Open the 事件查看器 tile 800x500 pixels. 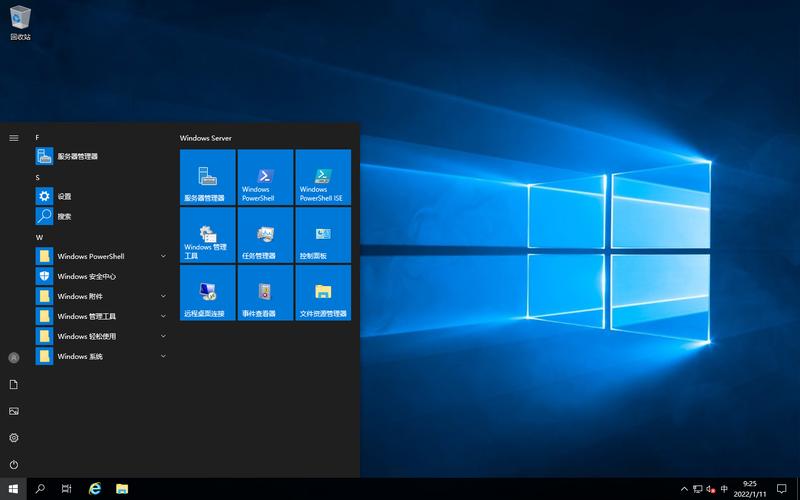265,292
